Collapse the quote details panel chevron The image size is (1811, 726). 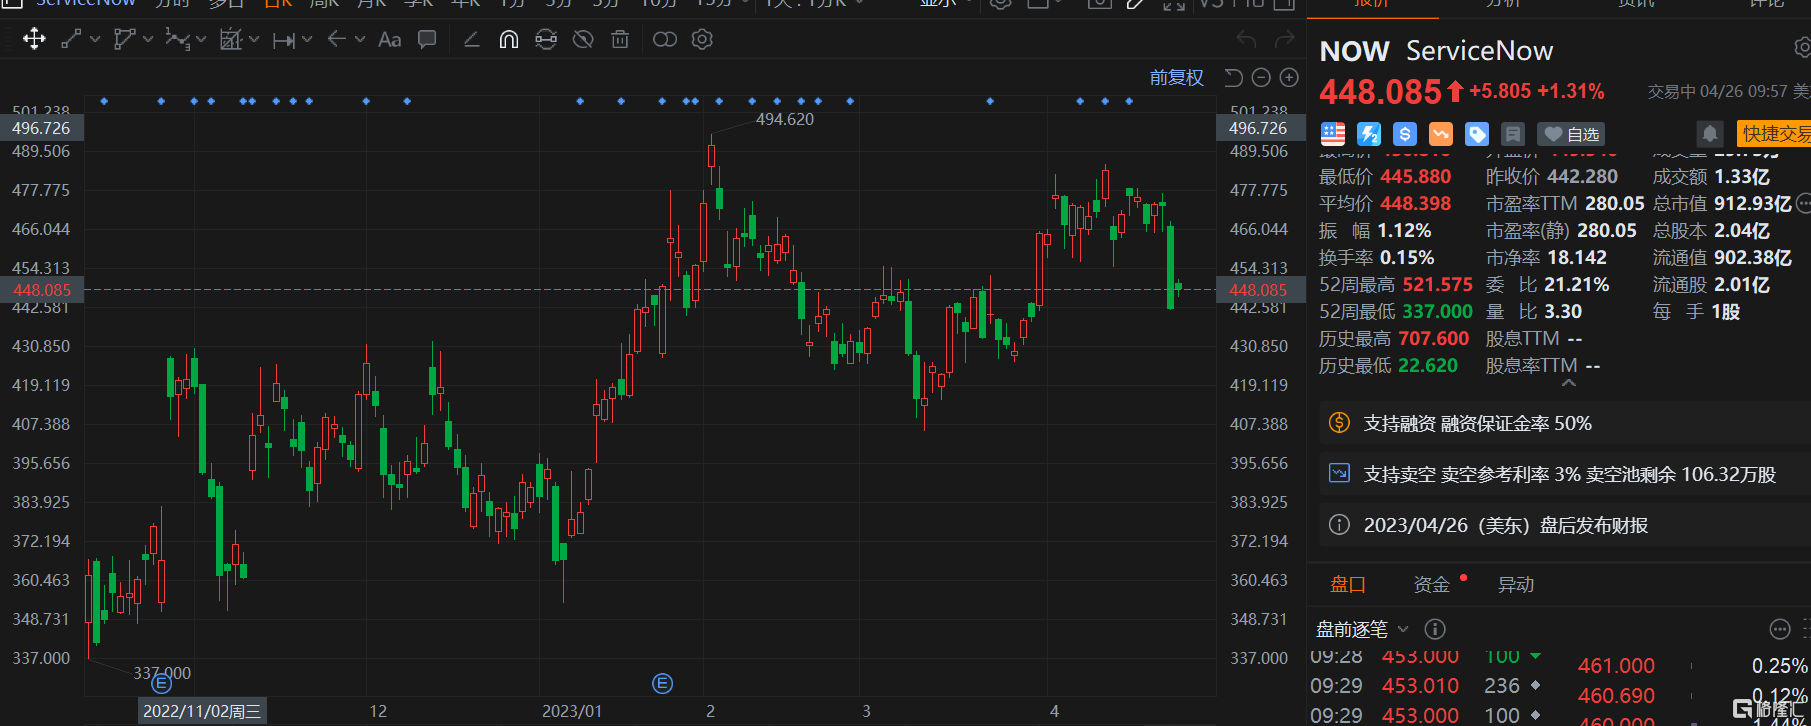tap(1569, 382)
